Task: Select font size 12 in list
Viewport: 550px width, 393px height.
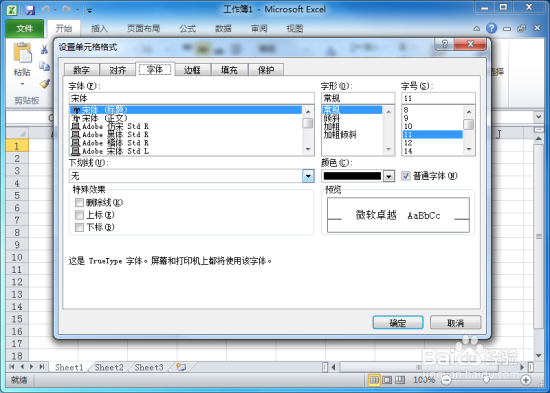Action: [432, 143]
